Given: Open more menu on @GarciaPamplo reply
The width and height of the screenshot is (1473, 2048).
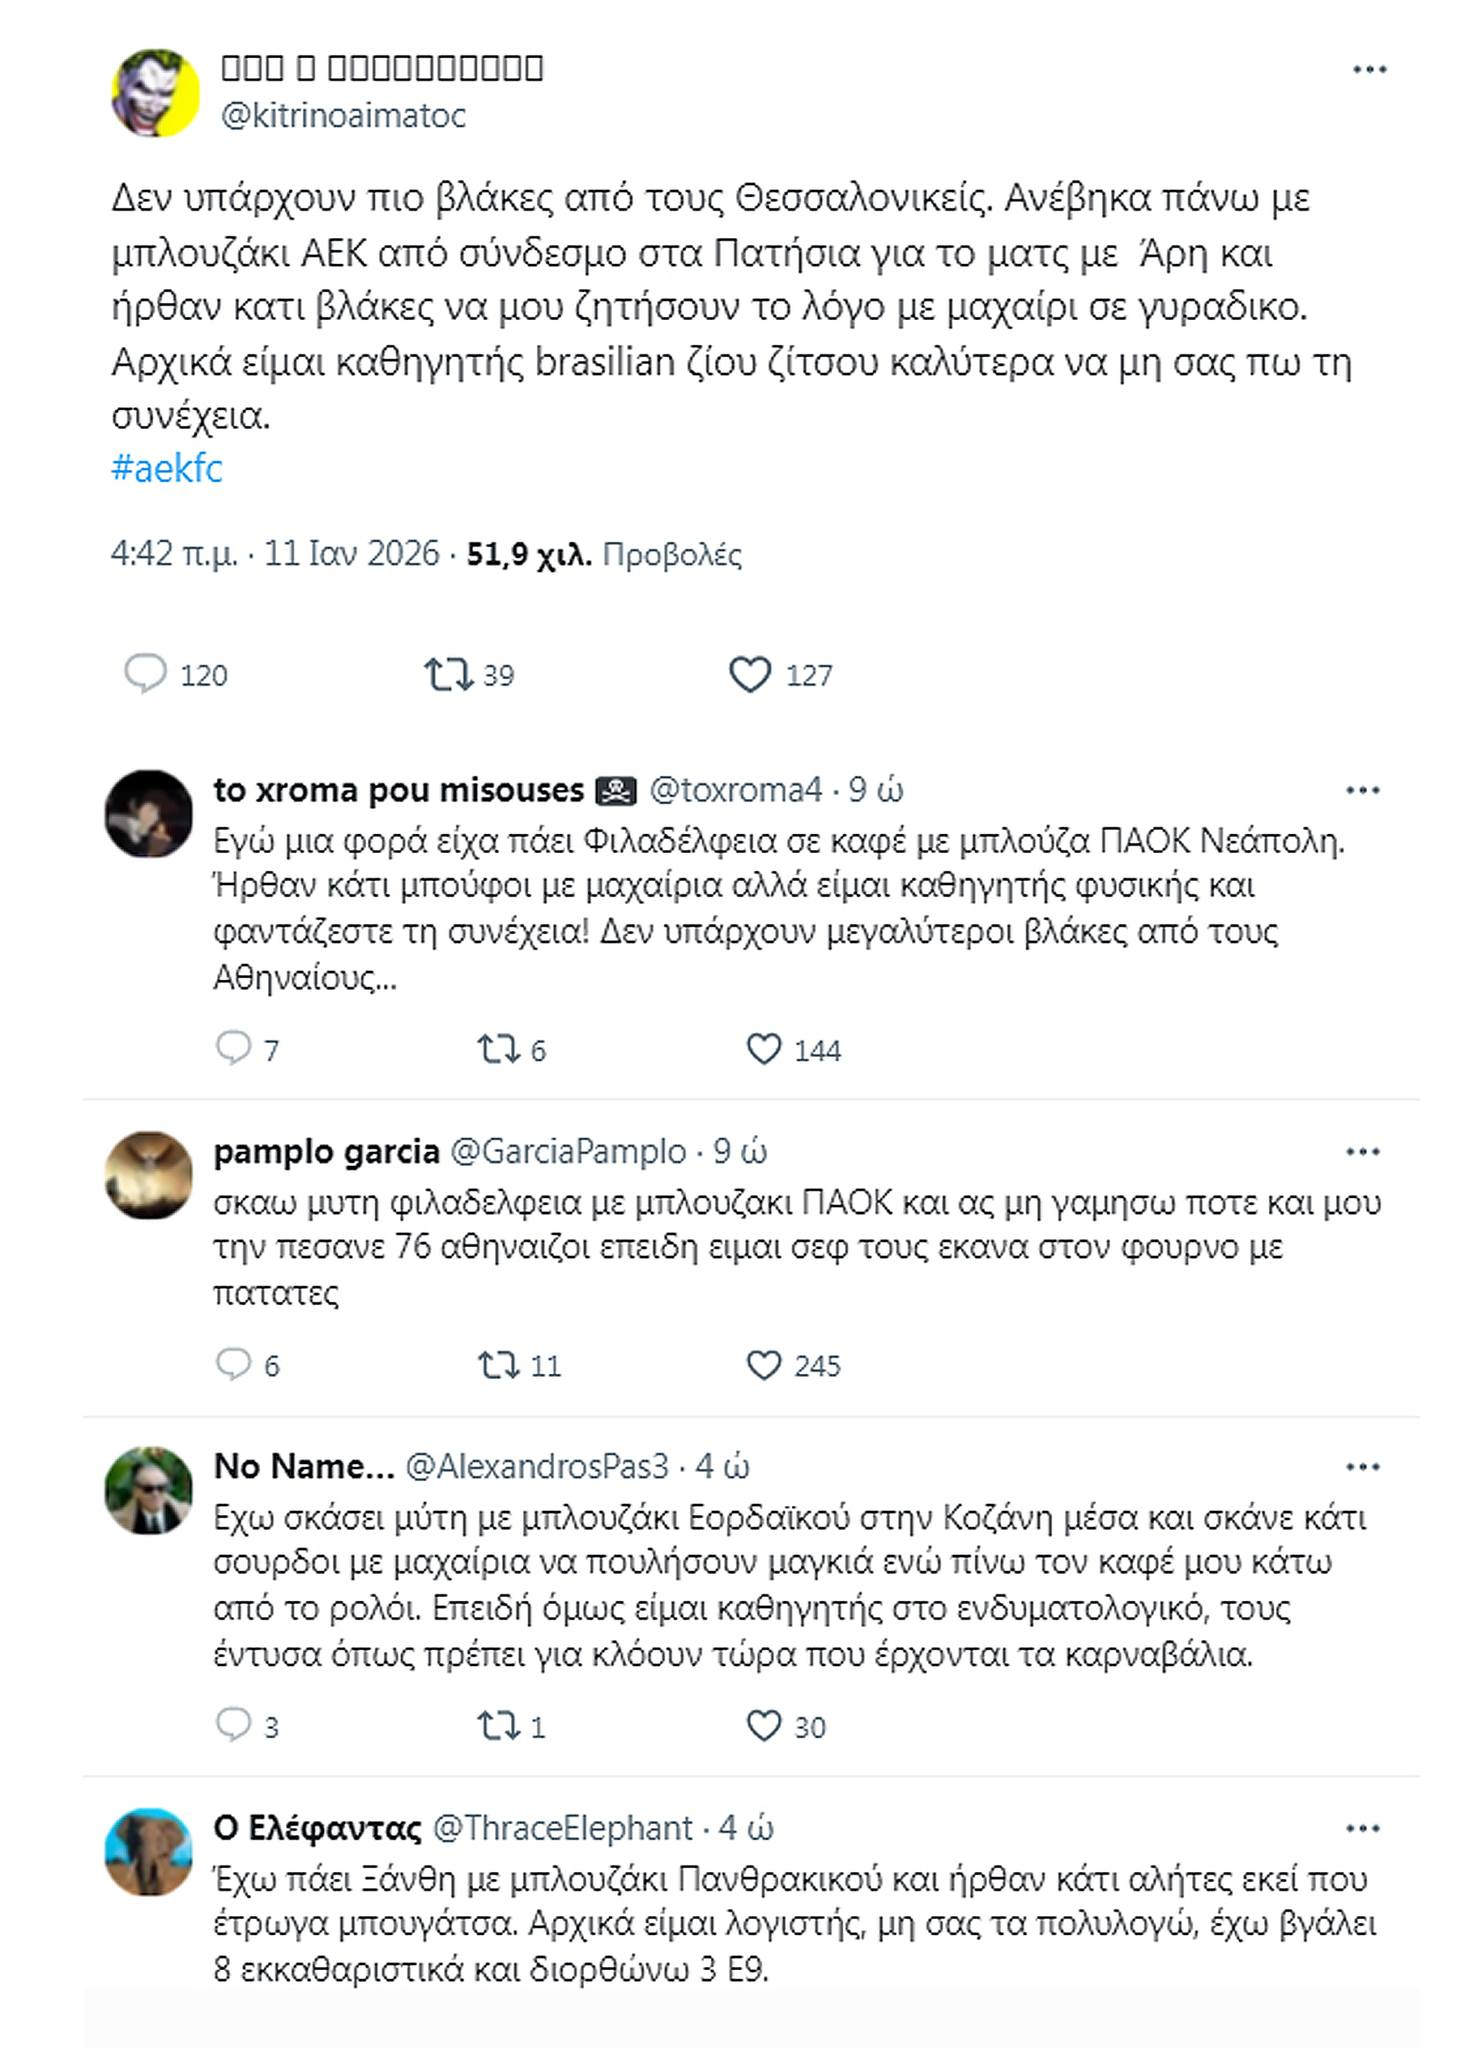Looking at the screenshot, I should [x=1362, y=1152].
